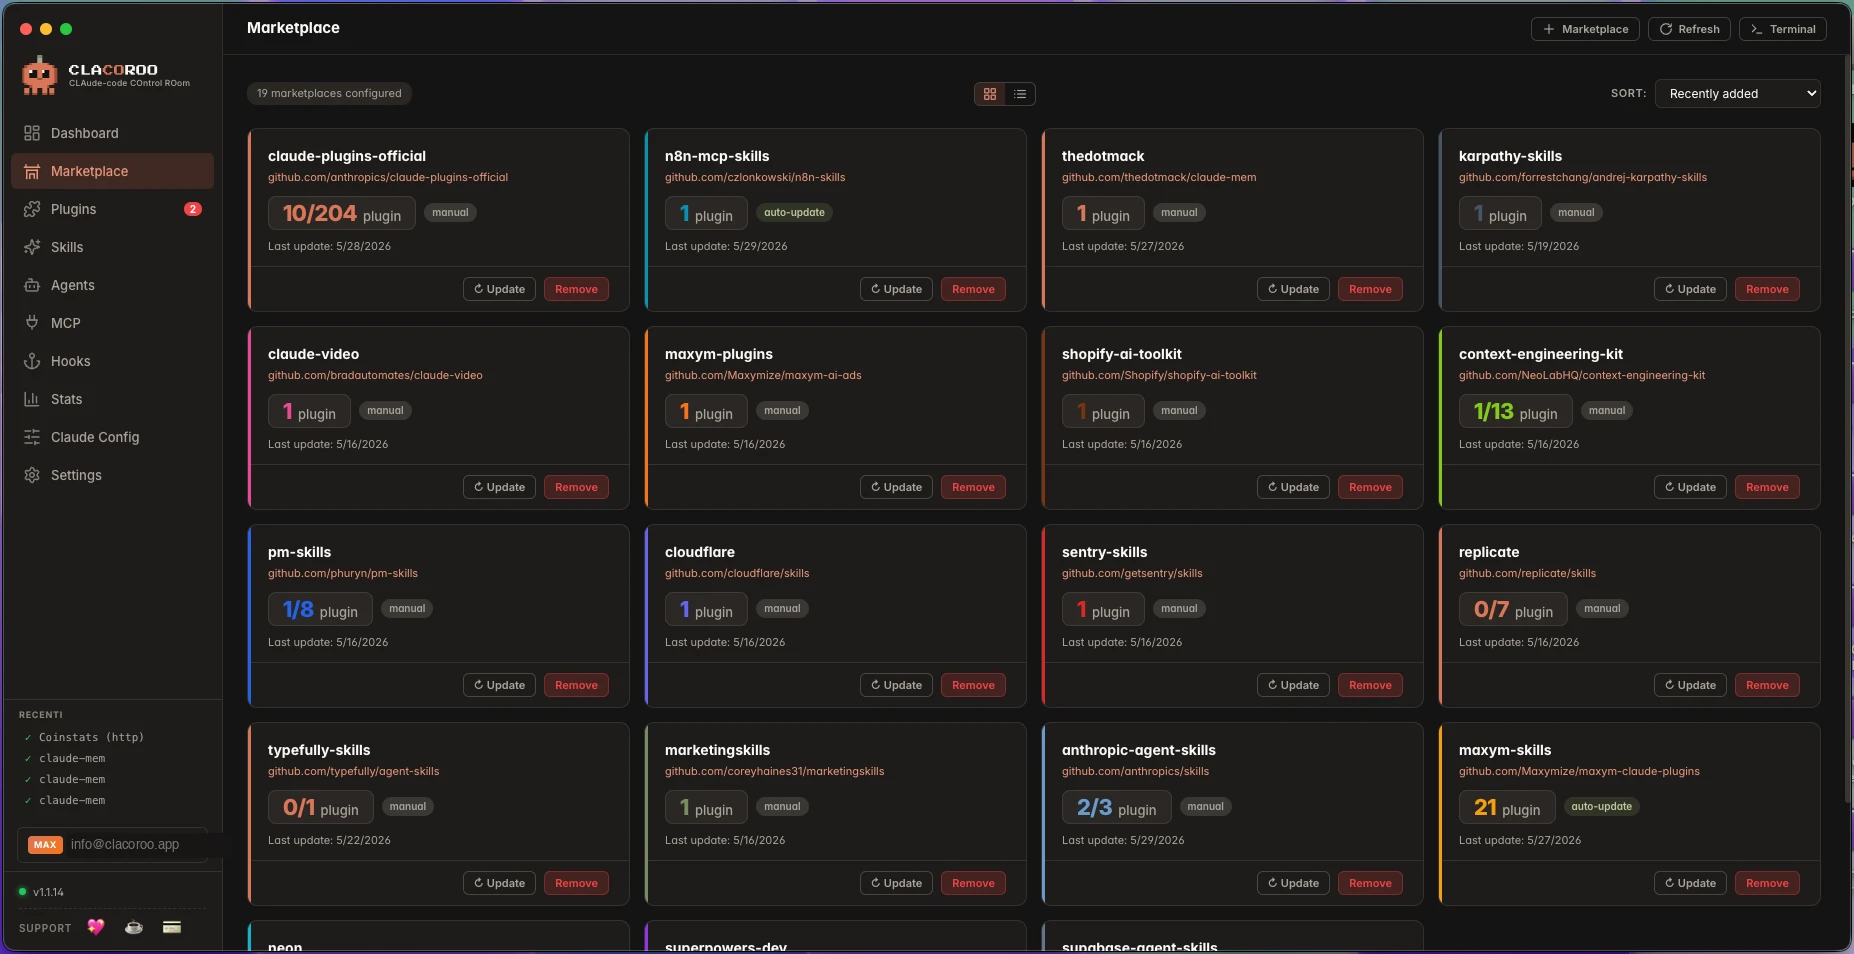Go to the MCP menu item

pyautogui.click(x=112, y=323)
